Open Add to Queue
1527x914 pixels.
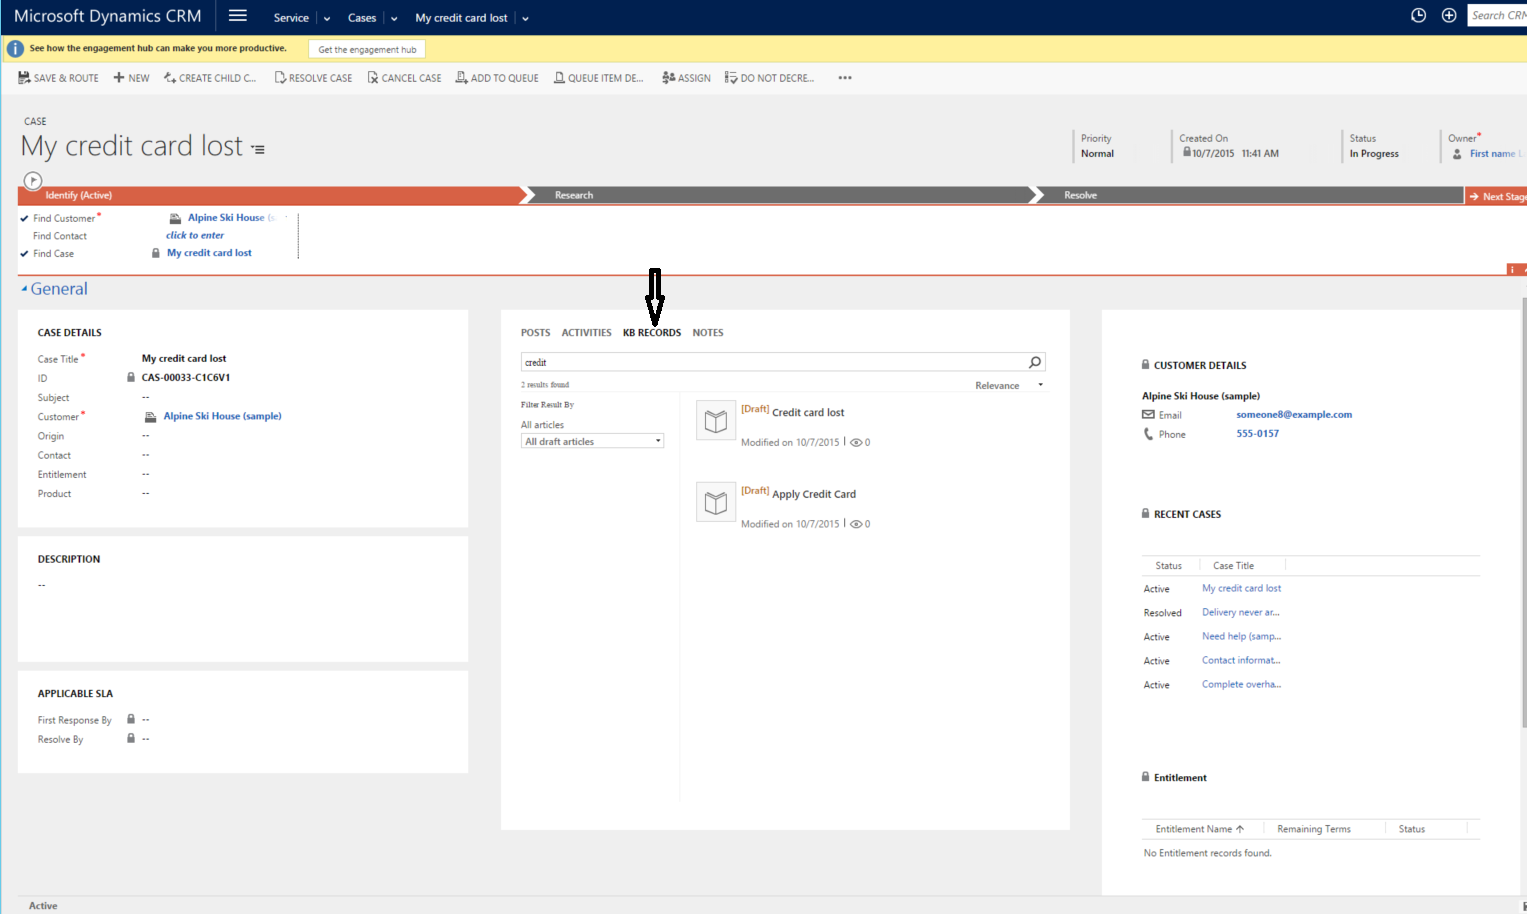click(x=497, y=77)
